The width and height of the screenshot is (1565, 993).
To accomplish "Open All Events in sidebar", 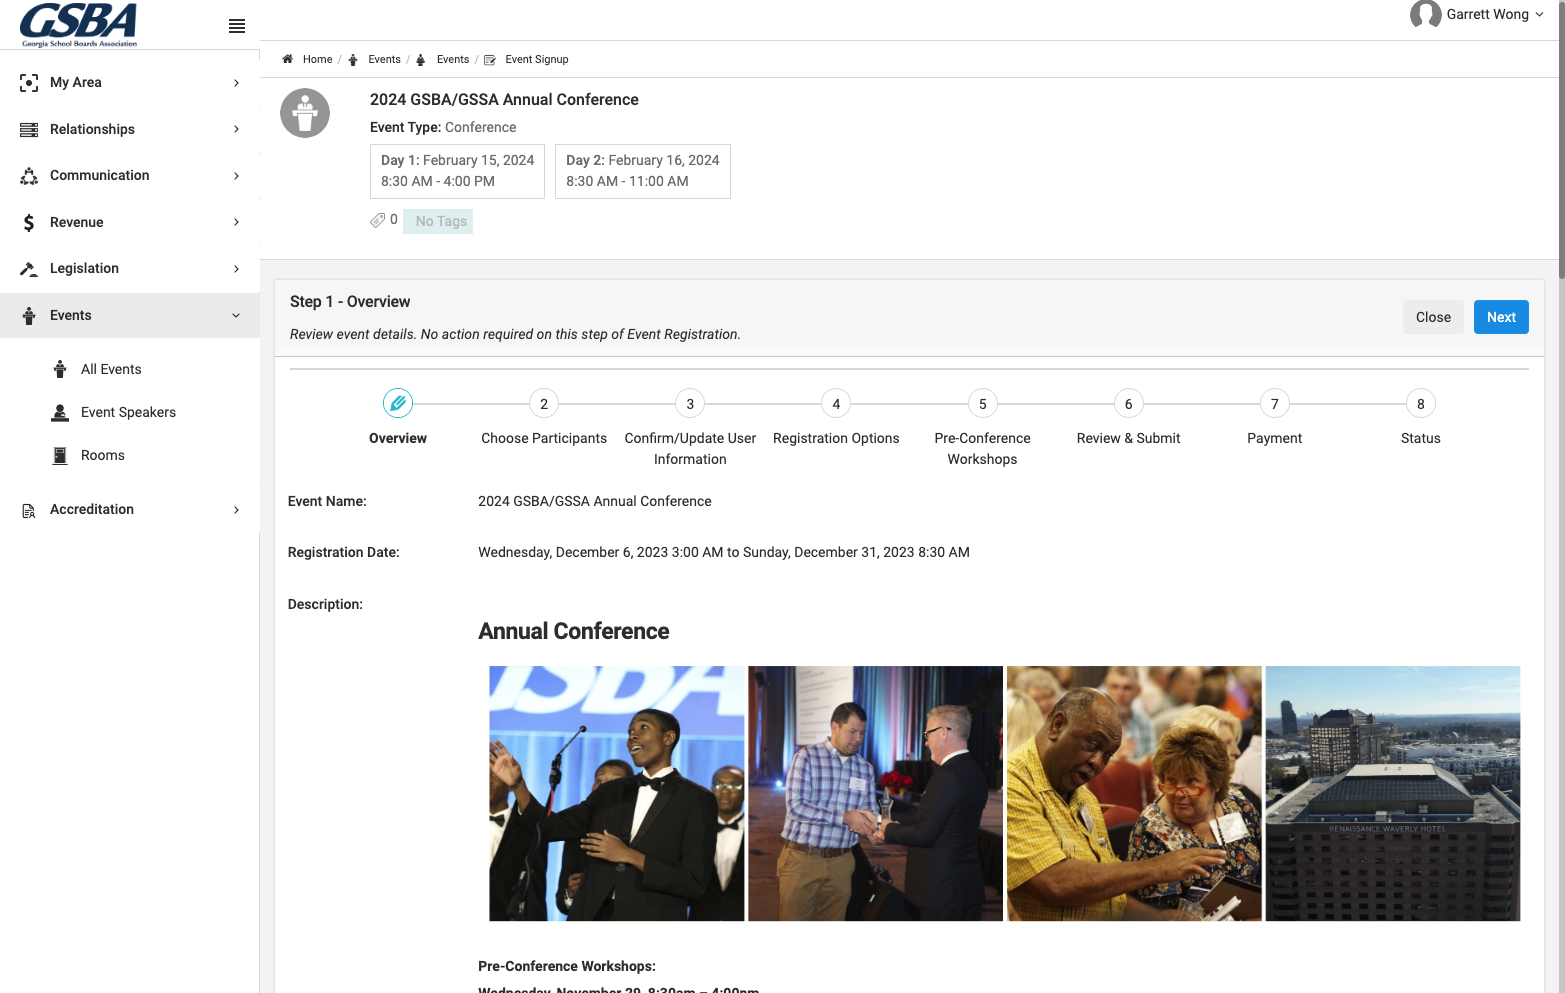I will coord(111,369).
